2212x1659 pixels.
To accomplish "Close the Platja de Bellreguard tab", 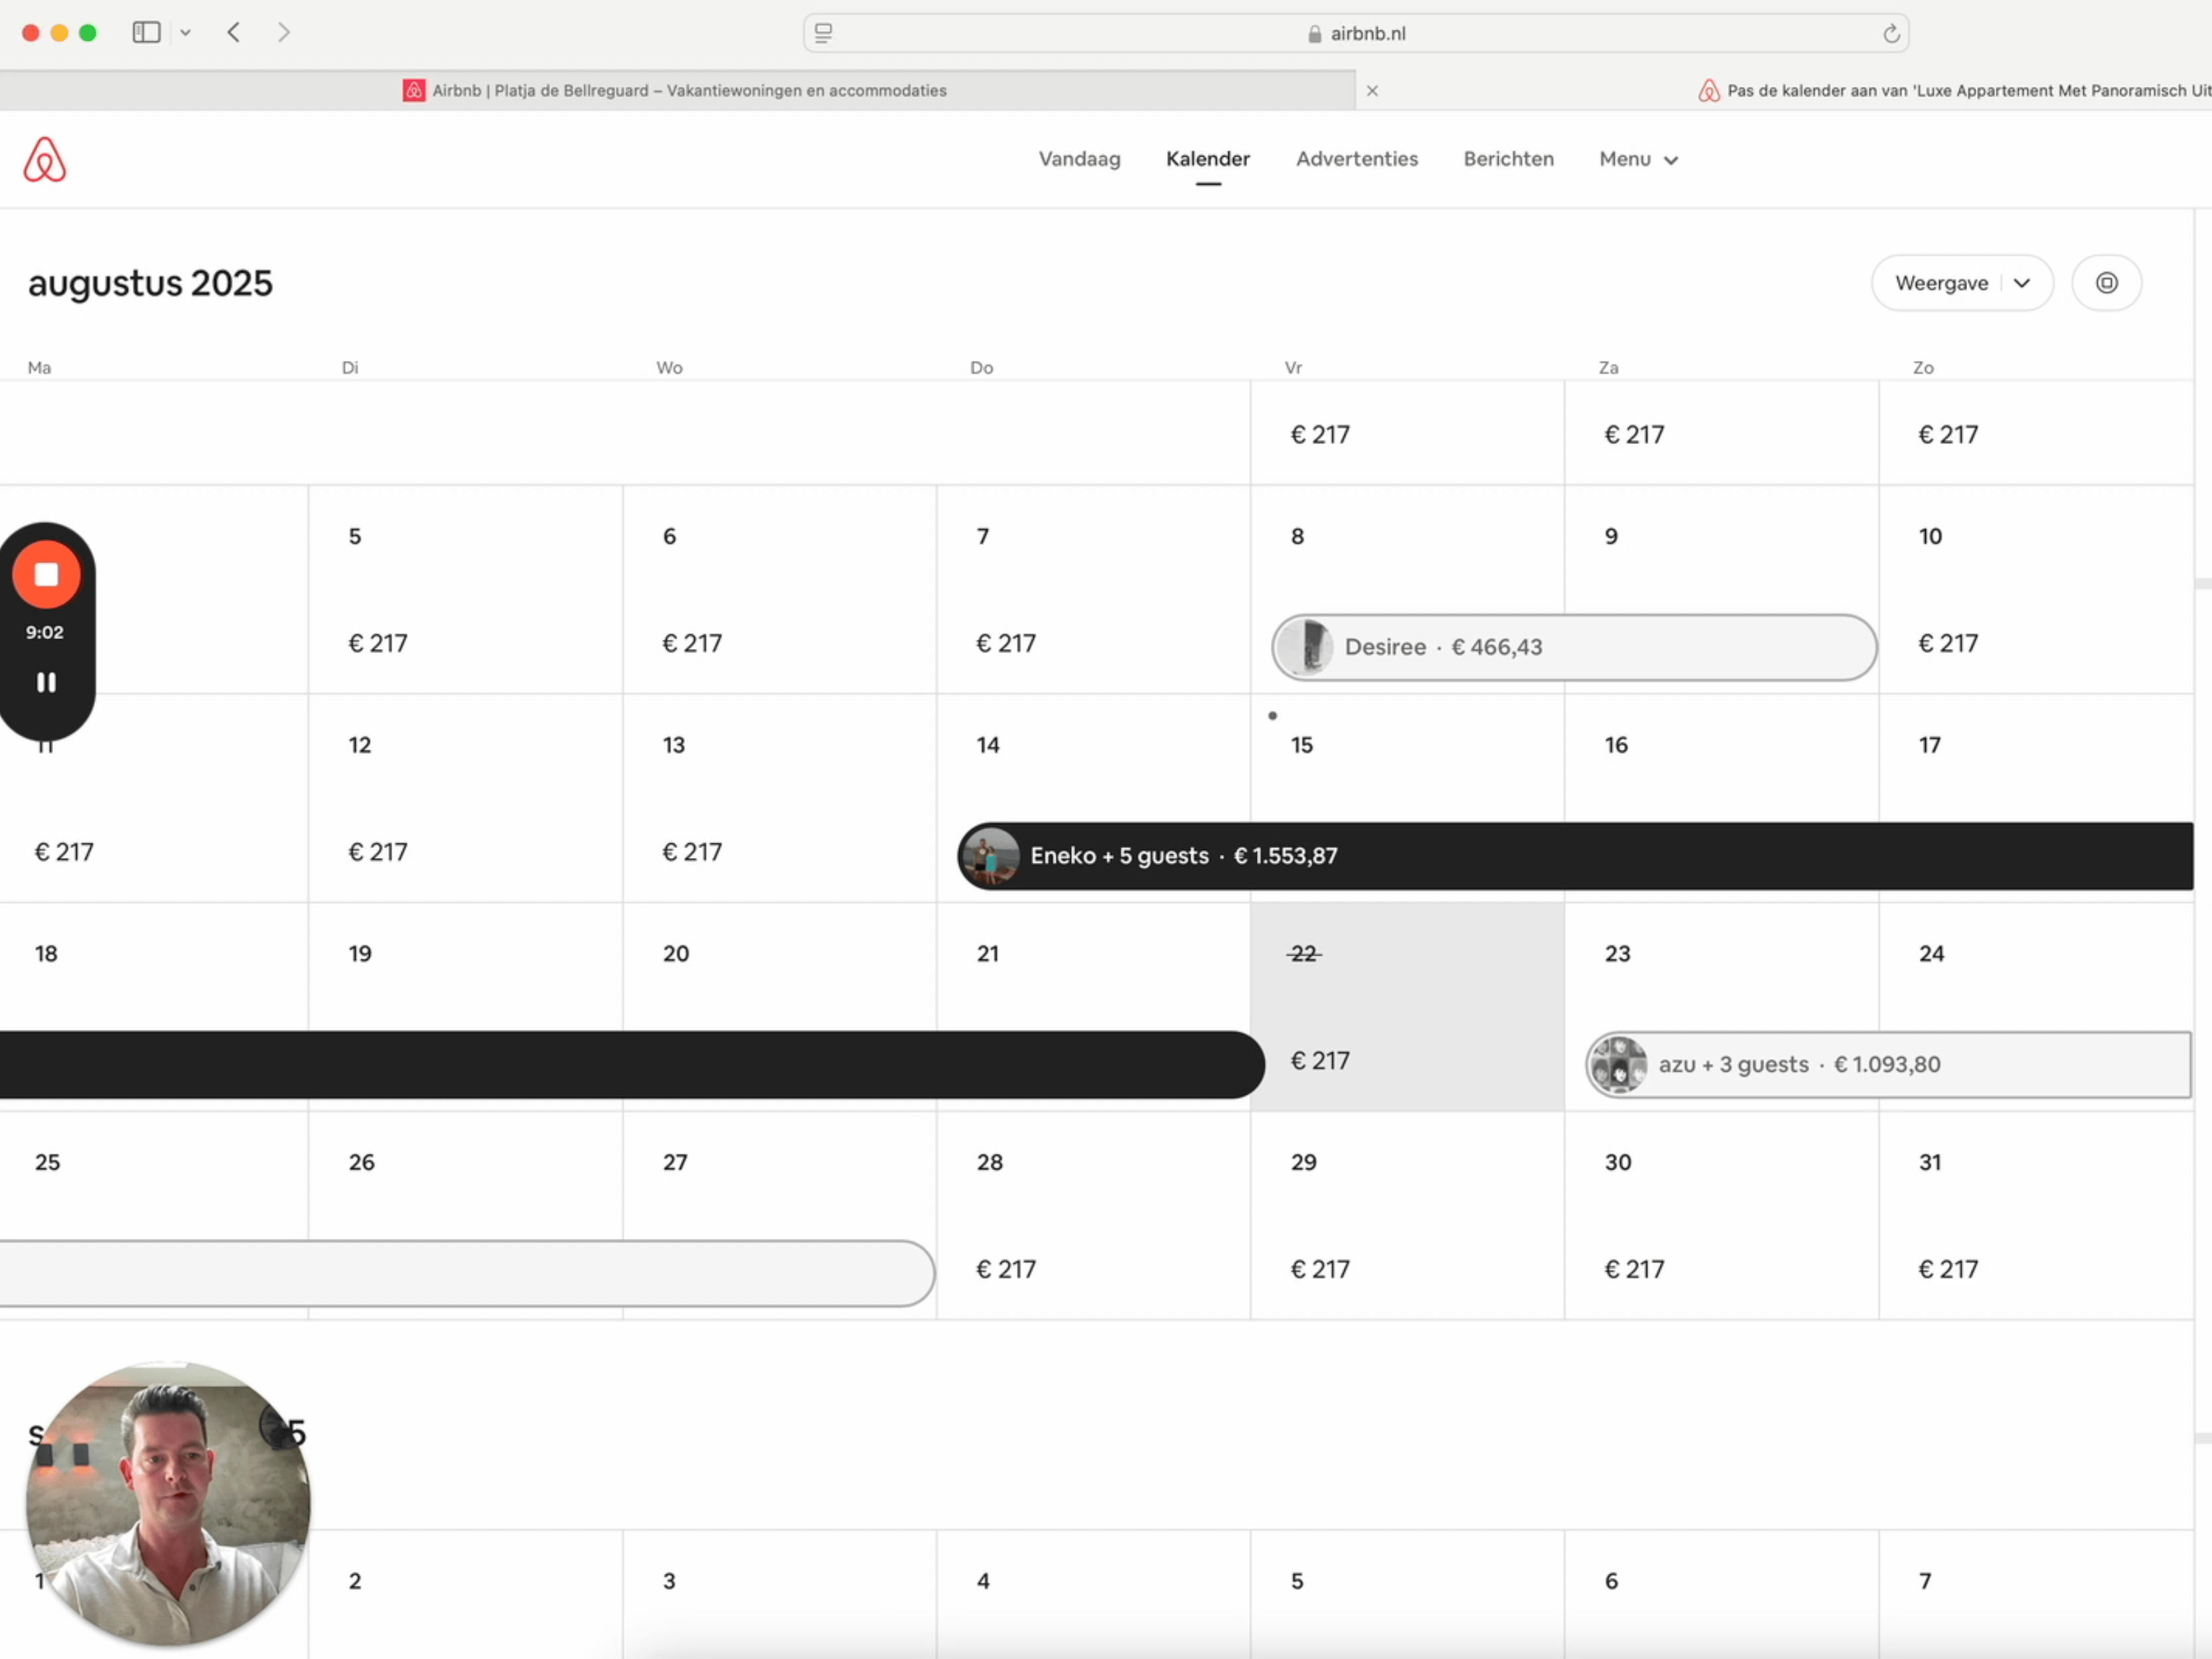I will (x=1372, y=91).
